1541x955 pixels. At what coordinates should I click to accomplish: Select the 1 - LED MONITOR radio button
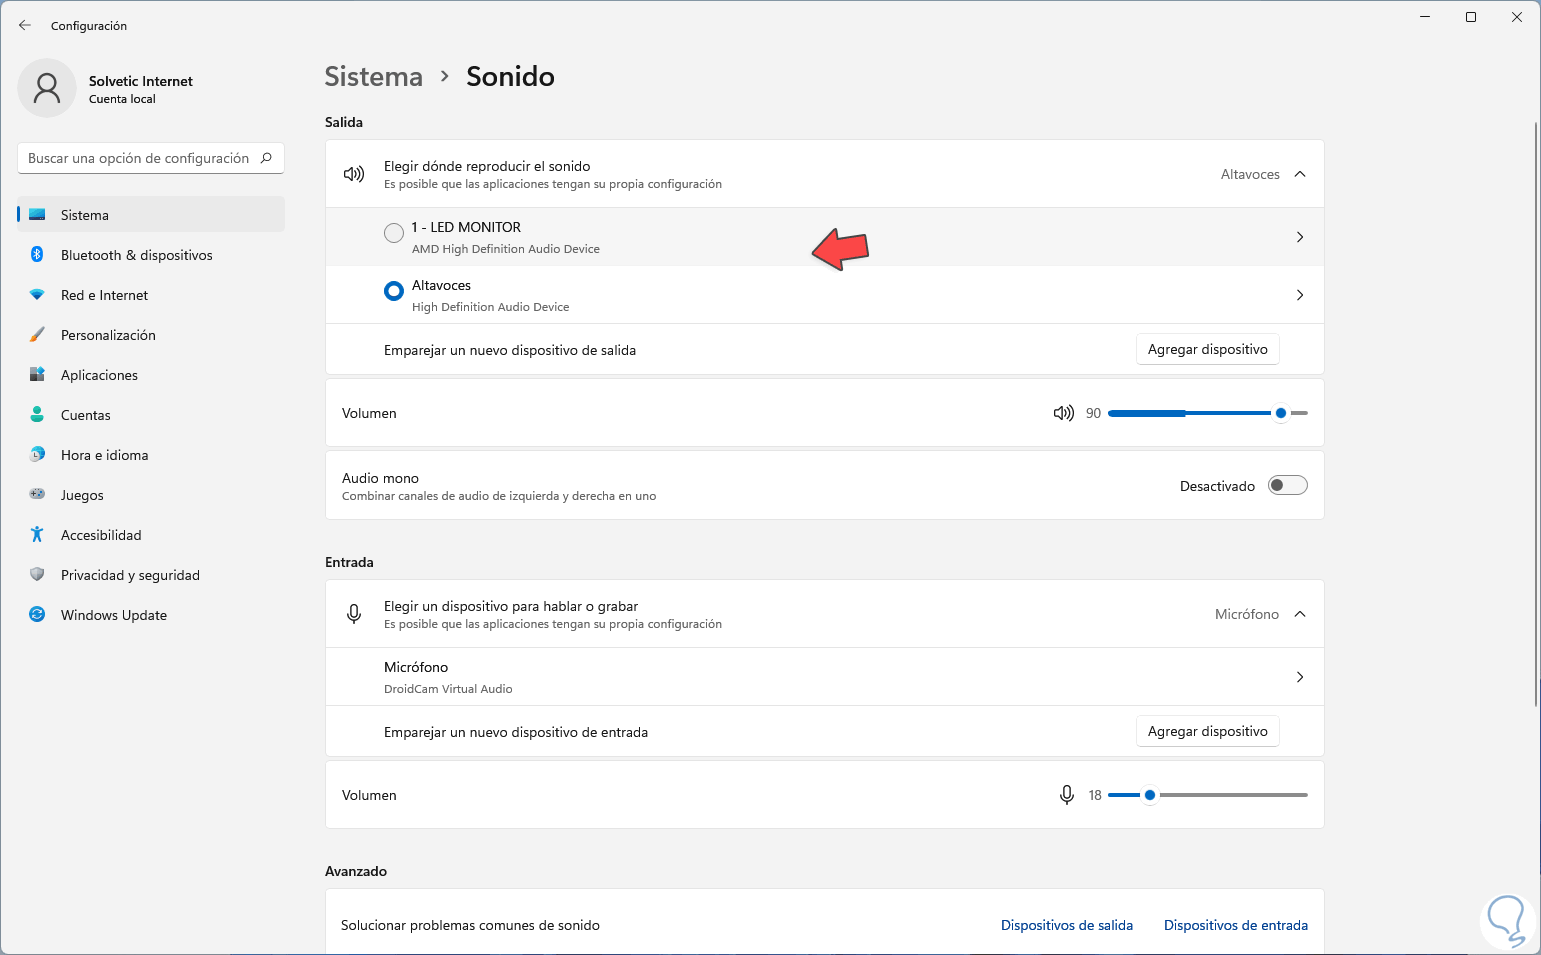tap(394, 233)
